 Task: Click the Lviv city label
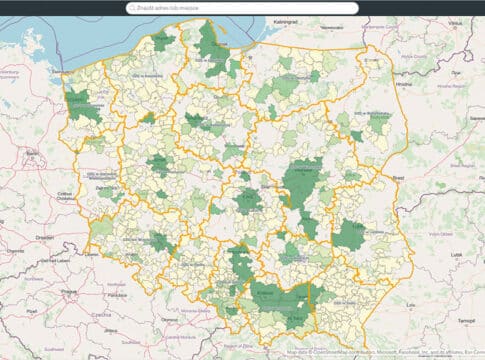point(411,305)
